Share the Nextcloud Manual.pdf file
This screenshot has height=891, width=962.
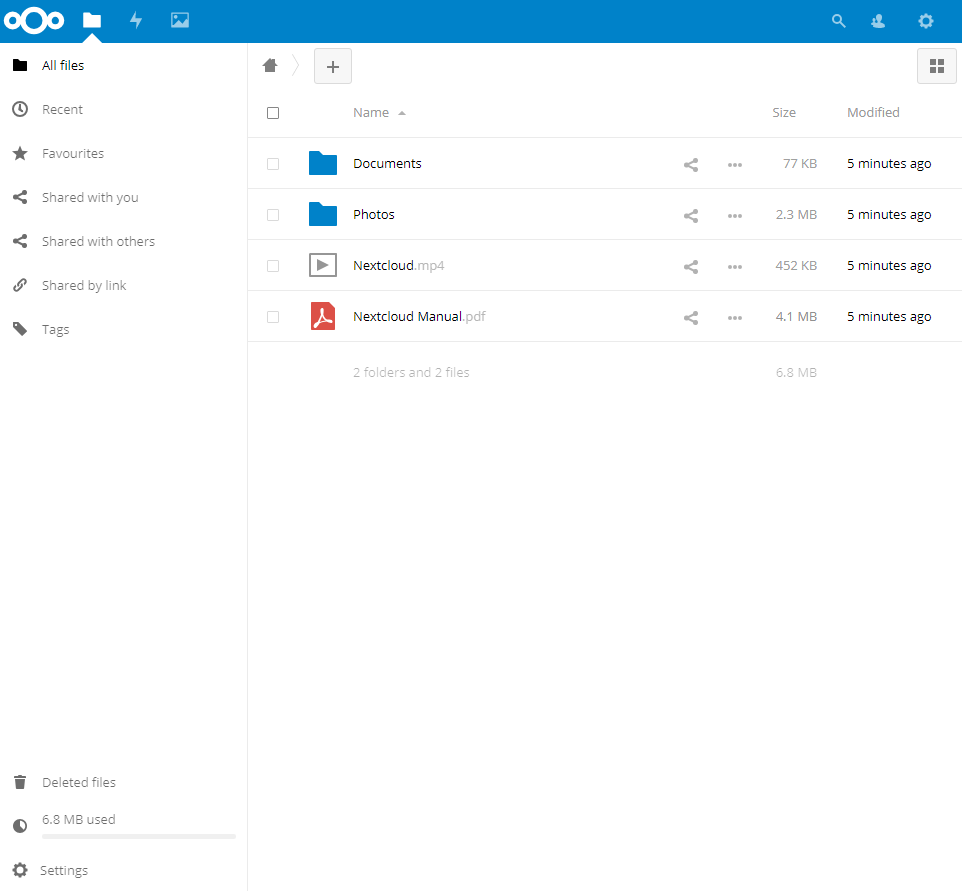pyautogui.click(x=691, y=317)
